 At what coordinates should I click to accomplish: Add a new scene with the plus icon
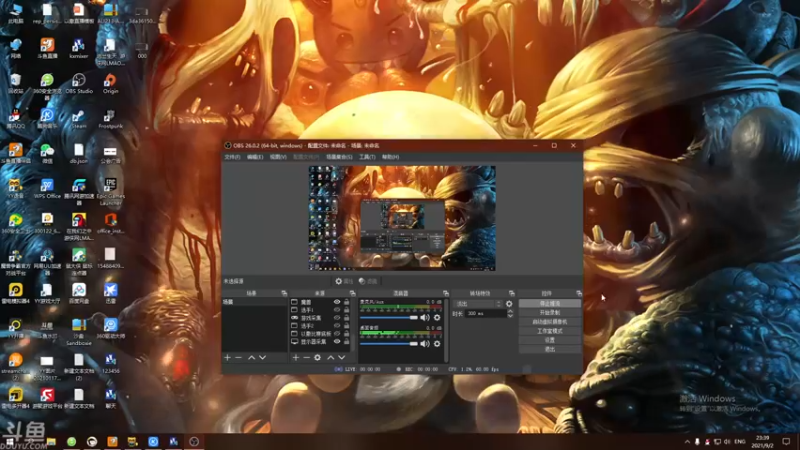[228, 358]
